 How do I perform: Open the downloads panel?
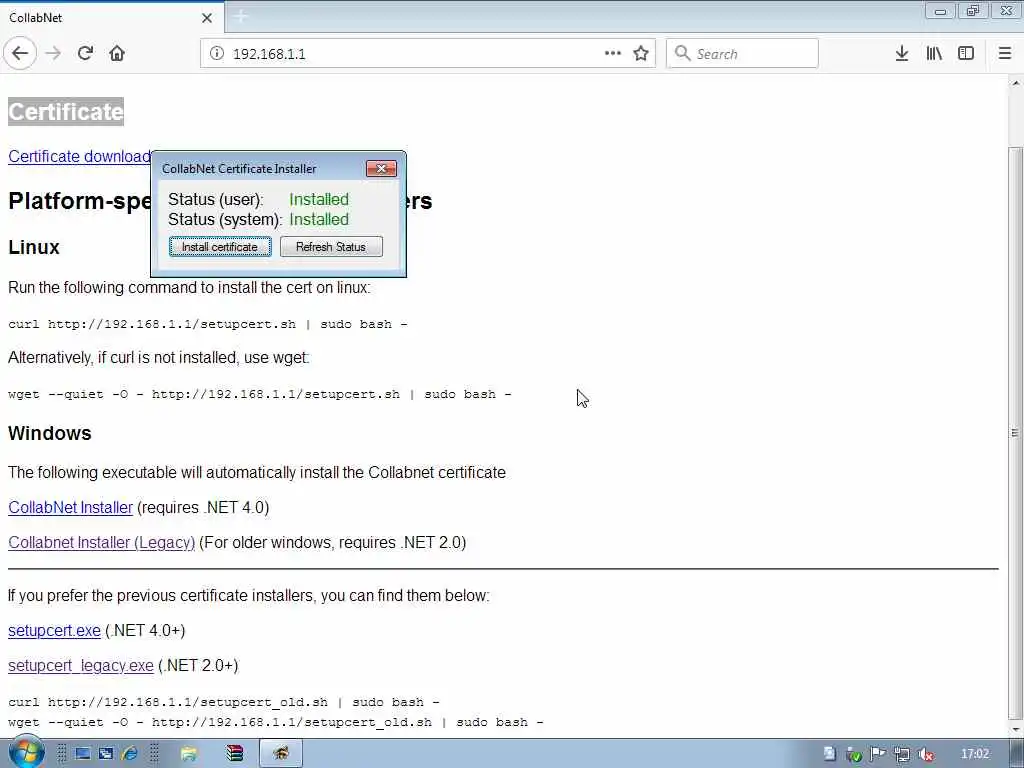coord(902,53)
